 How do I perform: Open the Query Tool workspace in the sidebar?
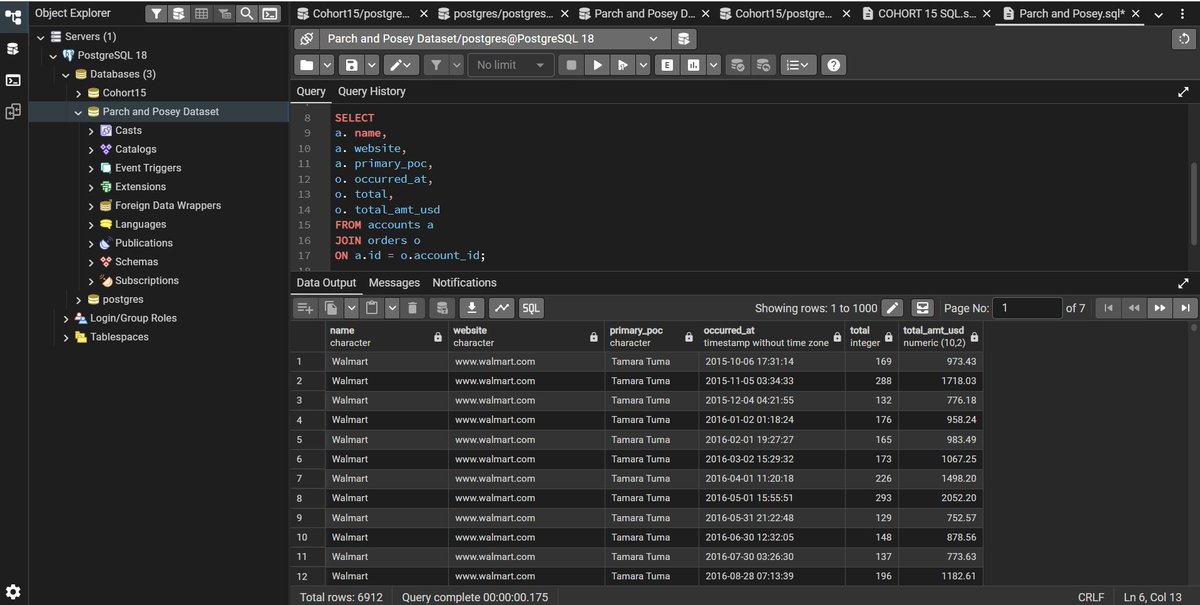click(13, 48)
